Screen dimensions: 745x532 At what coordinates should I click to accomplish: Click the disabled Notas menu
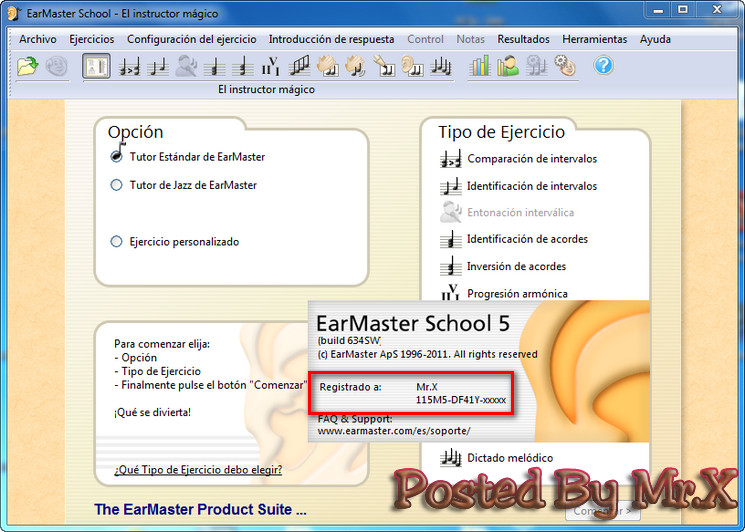point(470,39)
